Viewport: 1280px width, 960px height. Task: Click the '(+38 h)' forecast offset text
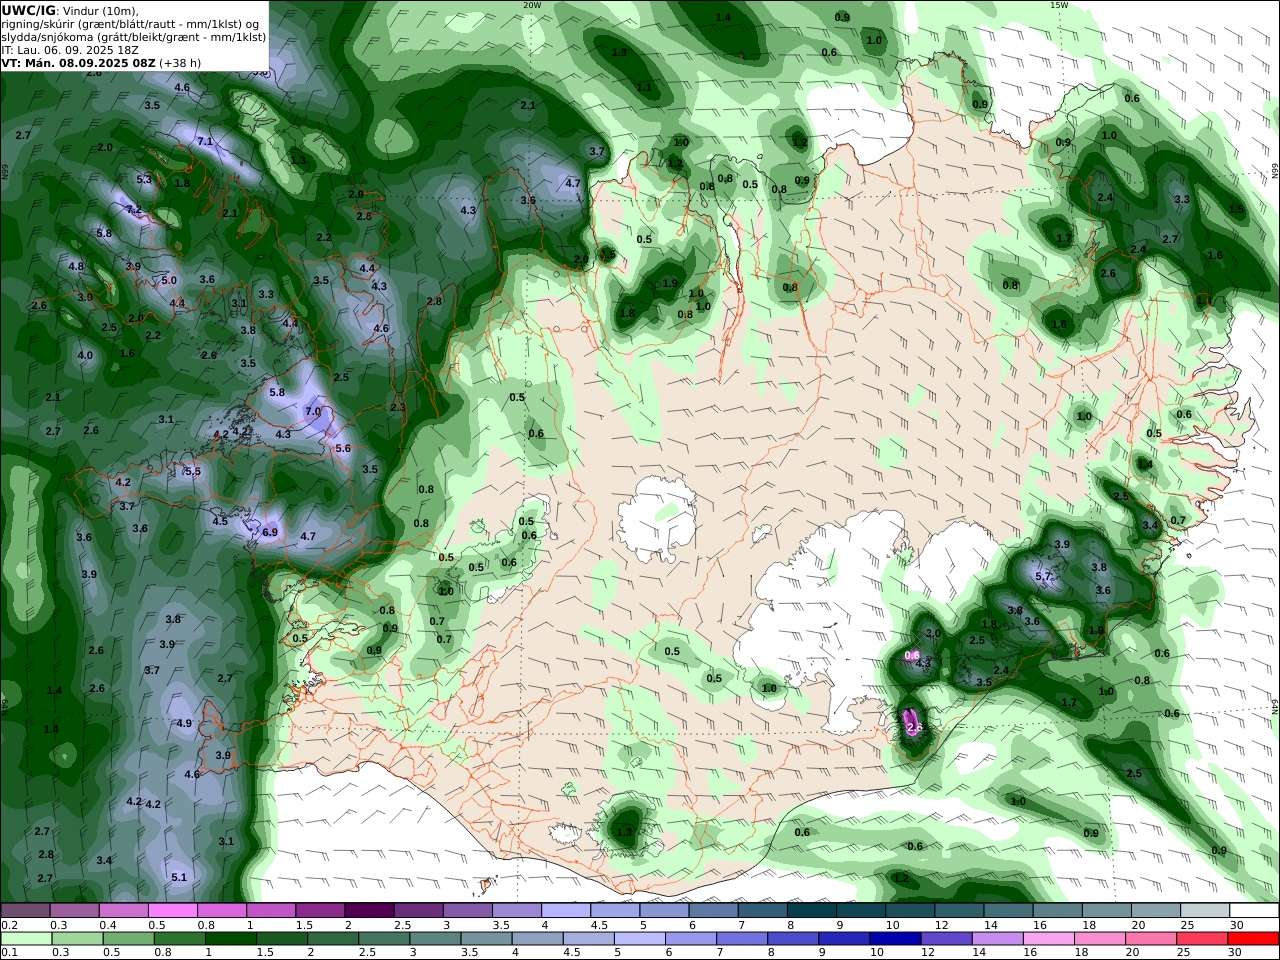coord(180,62)
